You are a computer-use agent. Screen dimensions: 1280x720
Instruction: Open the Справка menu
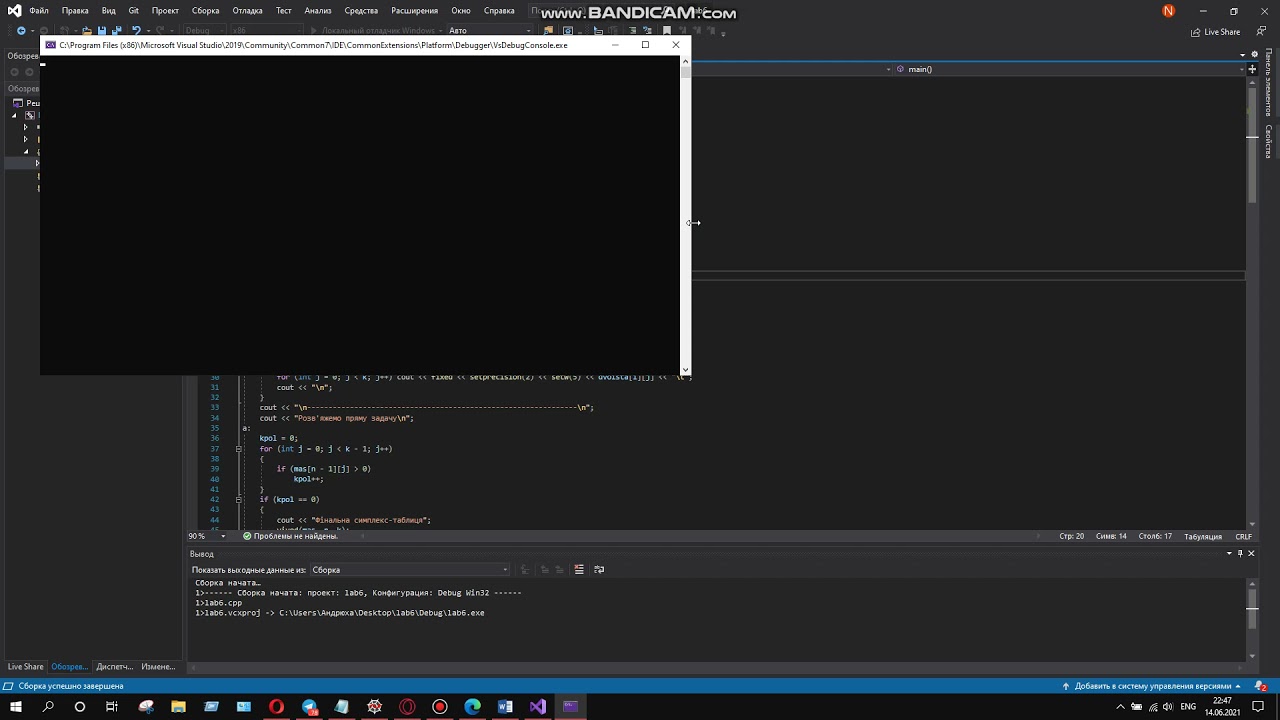(x=499, y=11)
